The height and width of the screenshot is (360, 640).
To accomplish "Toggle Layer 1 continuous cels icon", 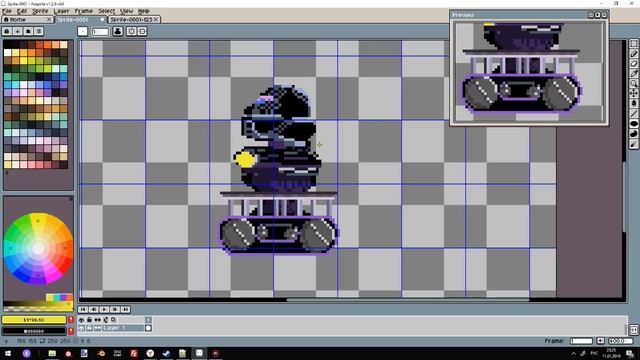I will [x=98, y=328].
